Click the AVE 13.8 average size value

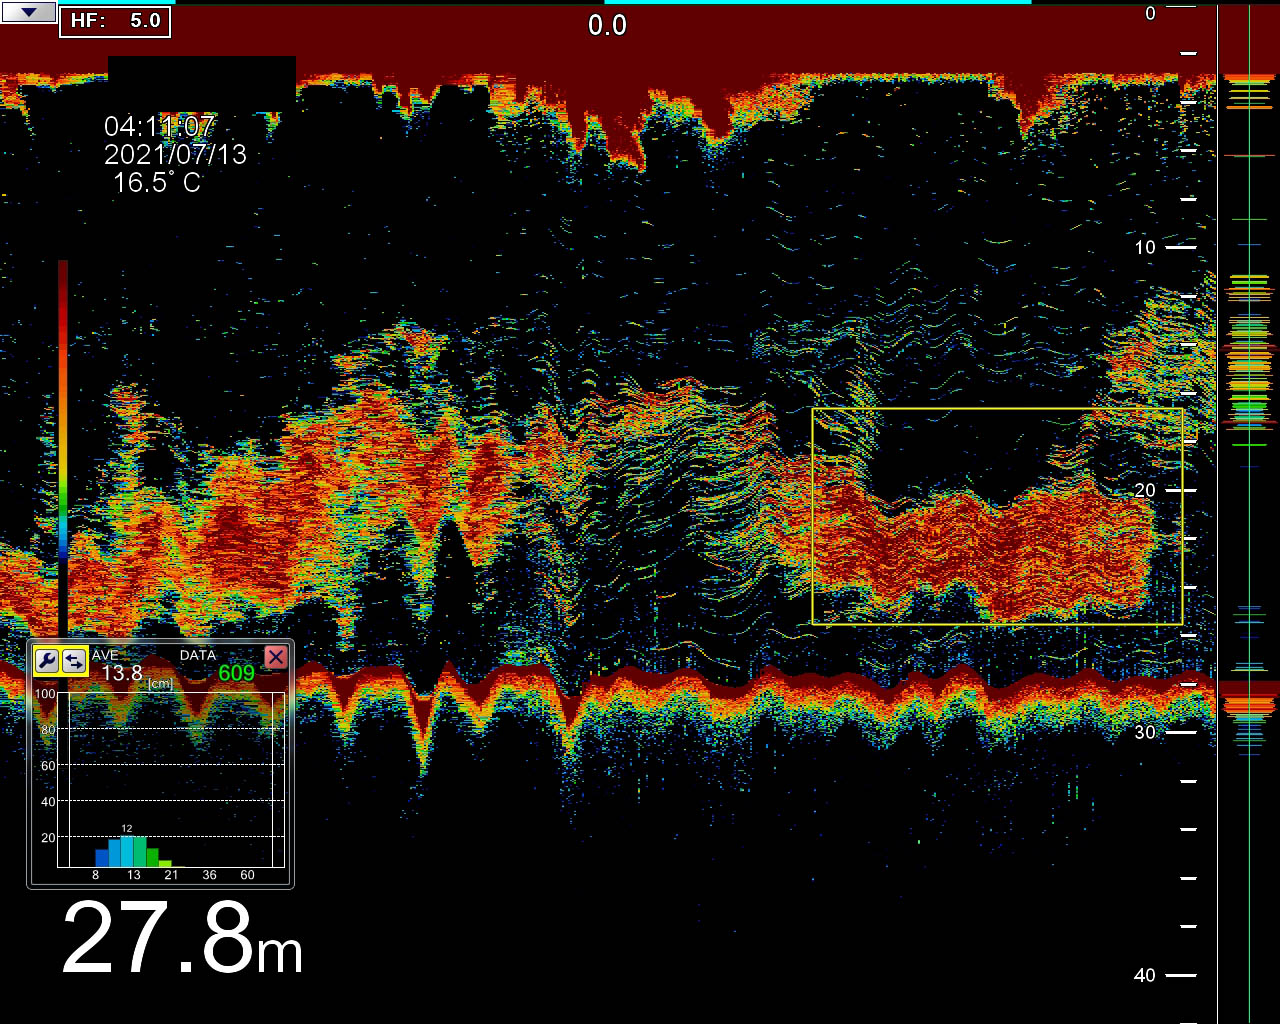pos(121,673)
